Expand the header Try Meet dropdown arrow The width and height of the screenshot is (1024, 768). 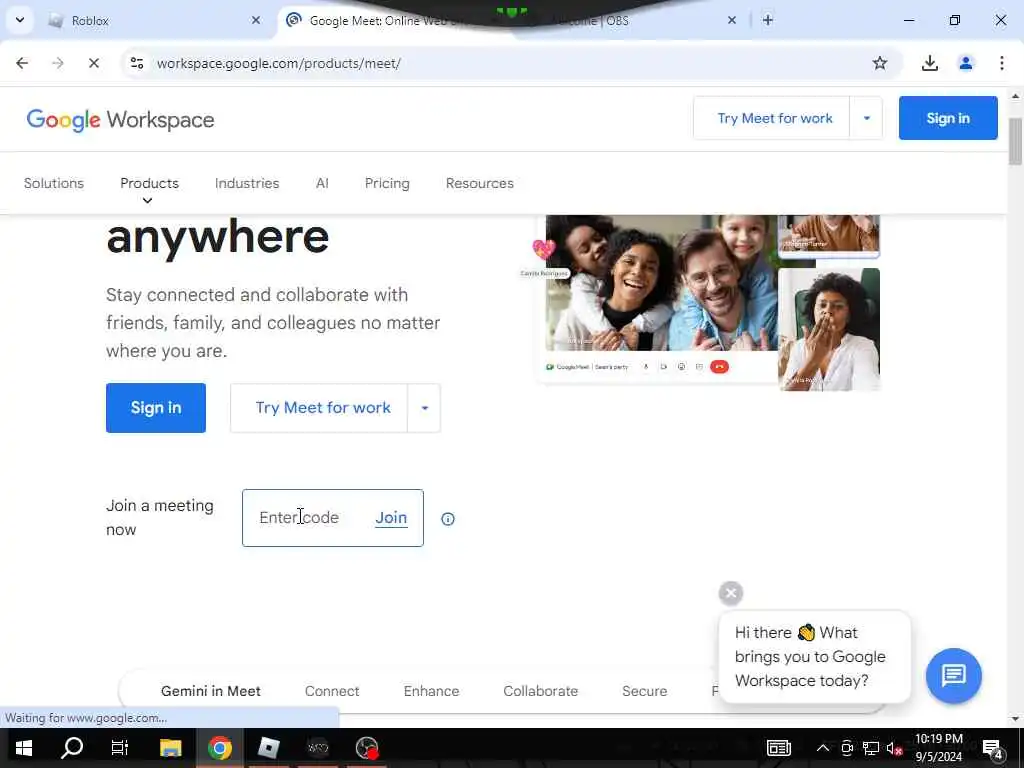867,118
